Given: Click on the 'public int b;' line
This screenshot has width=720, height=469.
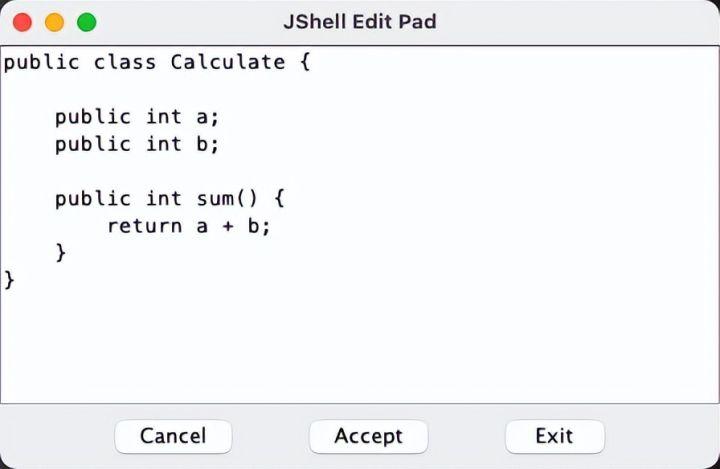Looking at the screenshot, I should pyautogui.click(x=137, y=144).
